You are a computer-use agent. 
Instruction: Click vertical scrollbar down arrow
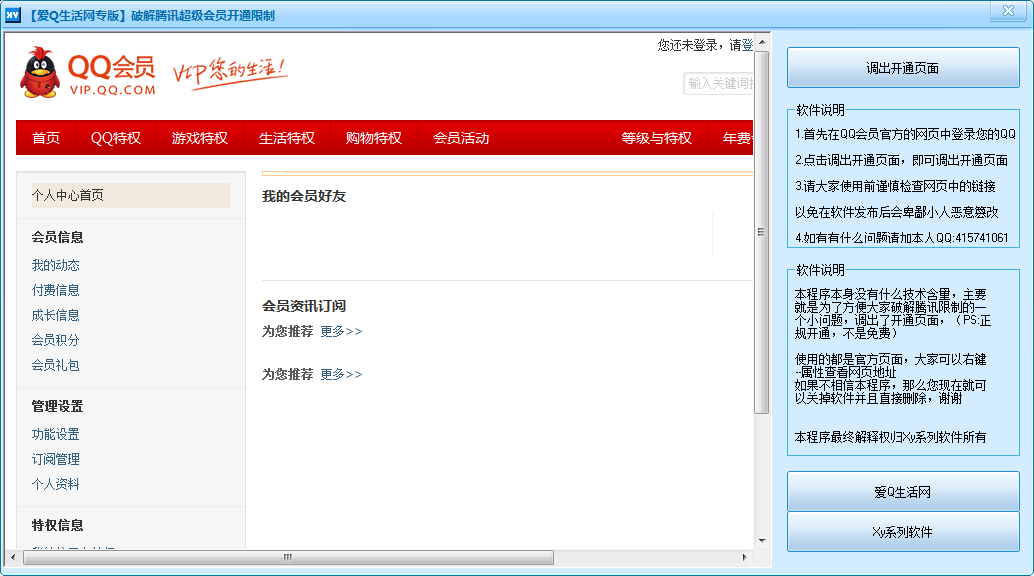[762, 540]
